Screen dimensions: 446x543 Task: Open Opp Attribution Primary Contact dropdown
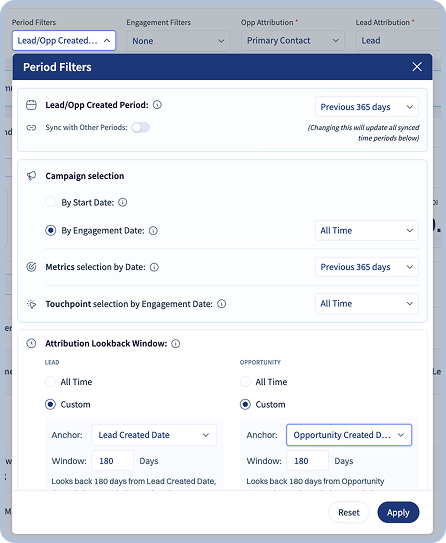click(x=293, y=41)
